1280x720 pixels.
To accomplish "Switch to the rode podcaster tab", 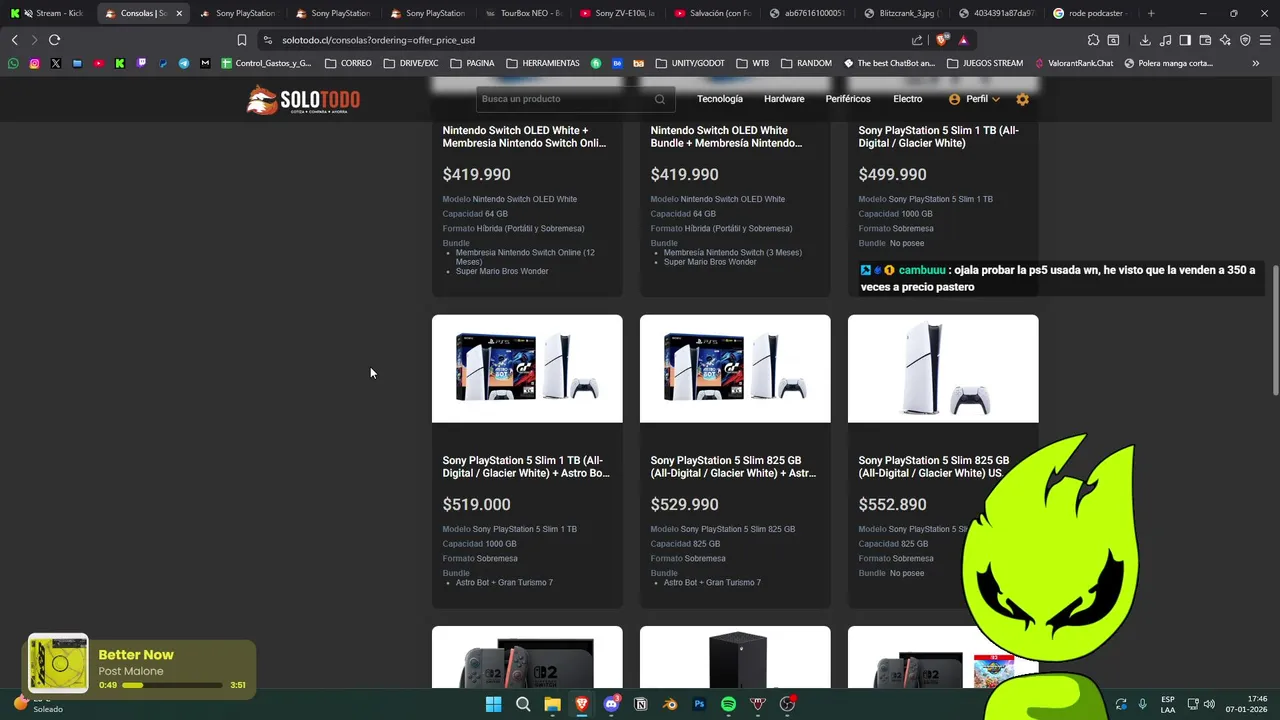I will click(1089, 13).
